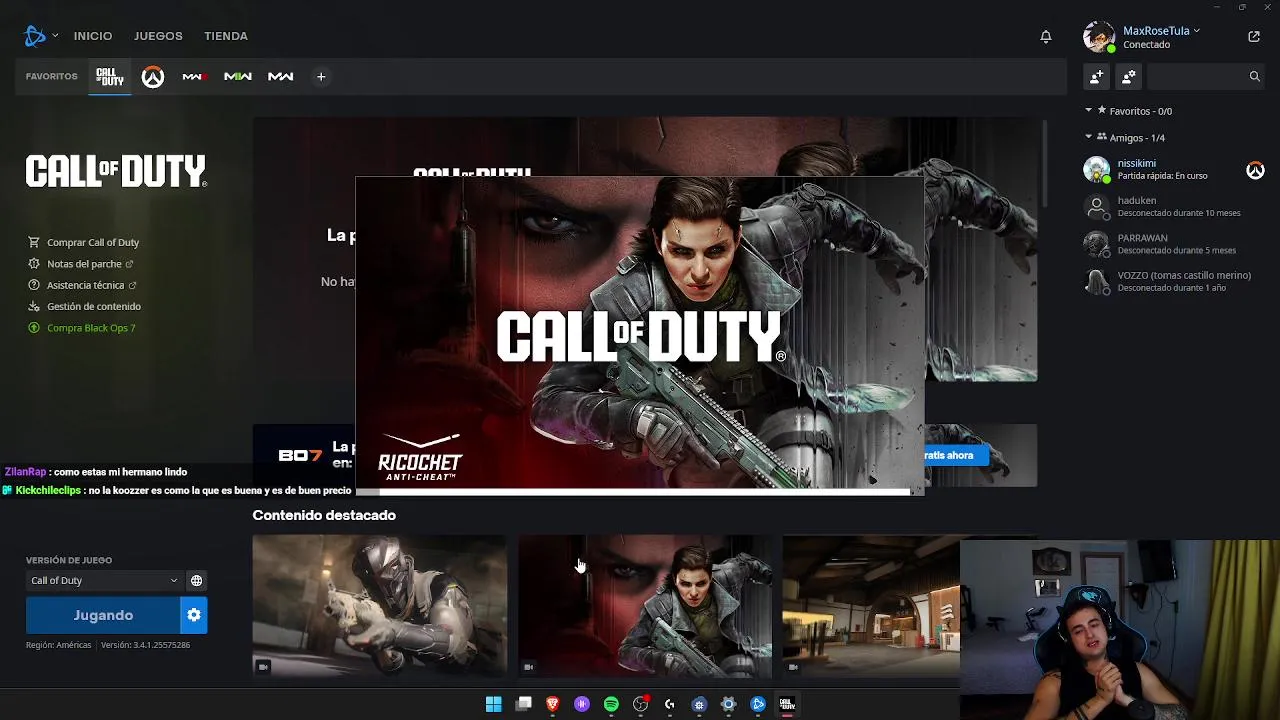Open the Battle.net logo dropdown arrow
Screen dimensions: 1280x720
click(55, 36)
